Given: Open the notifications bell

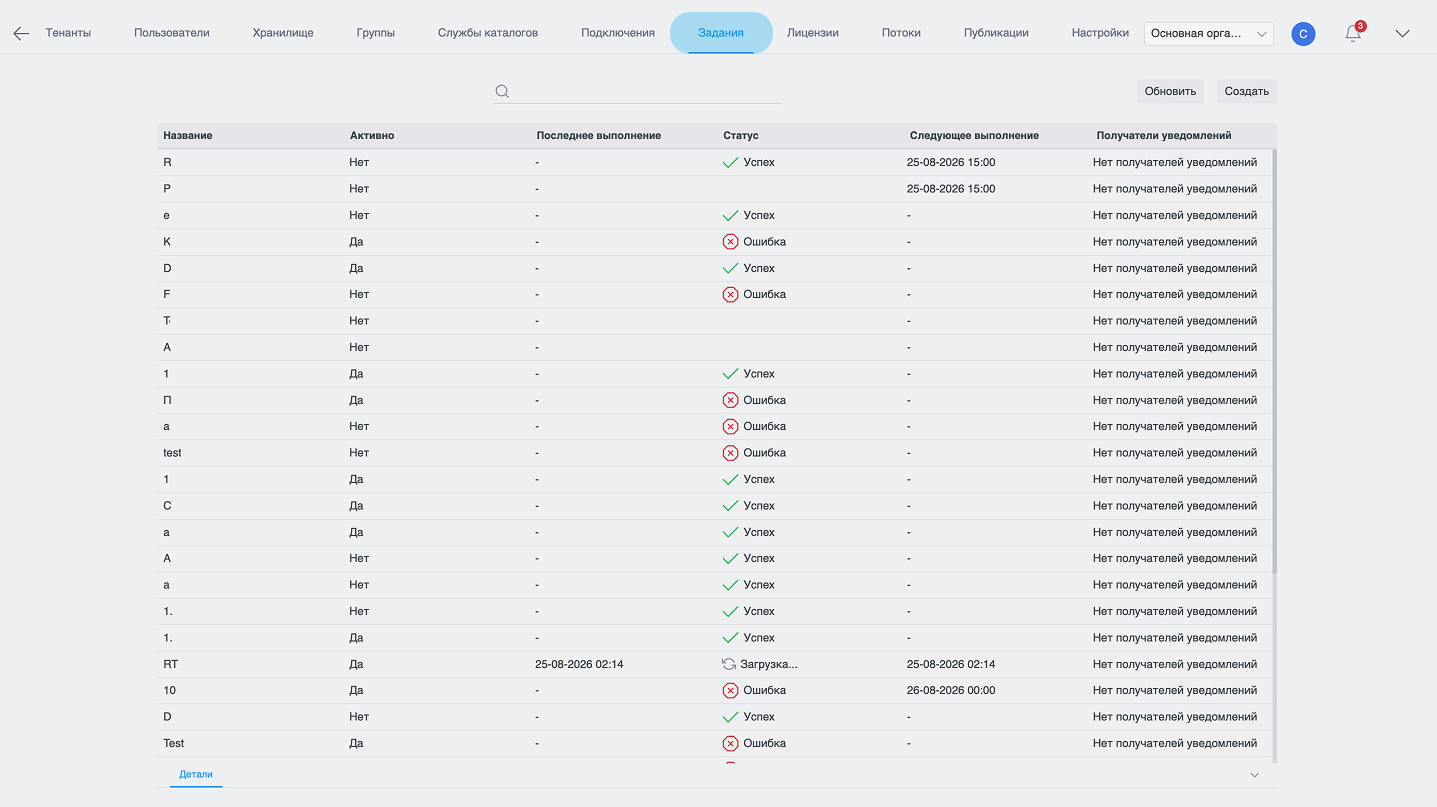Looking at the screenshot, I should (x=1353, y=33).
